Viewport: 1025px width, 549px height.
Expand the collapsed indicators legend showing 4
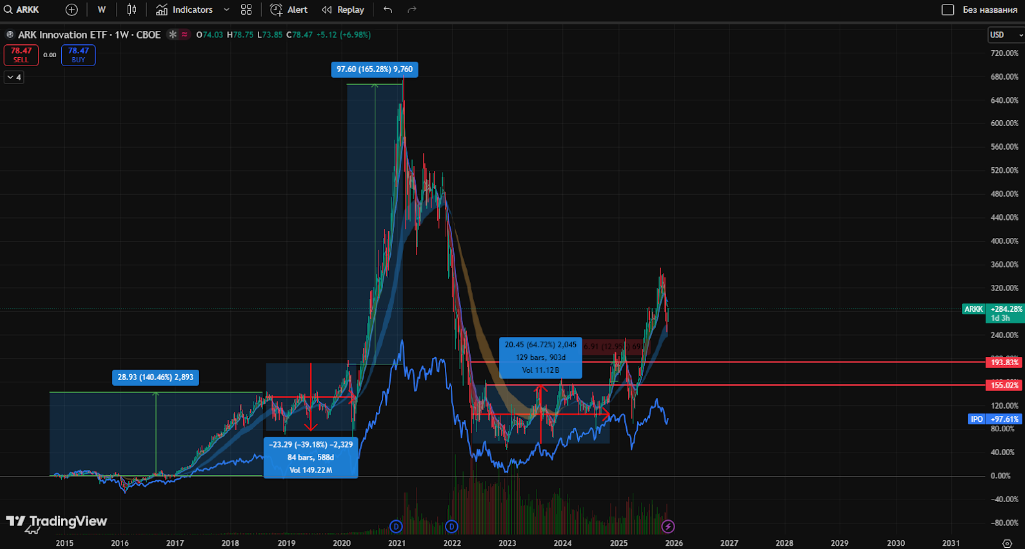14,77
